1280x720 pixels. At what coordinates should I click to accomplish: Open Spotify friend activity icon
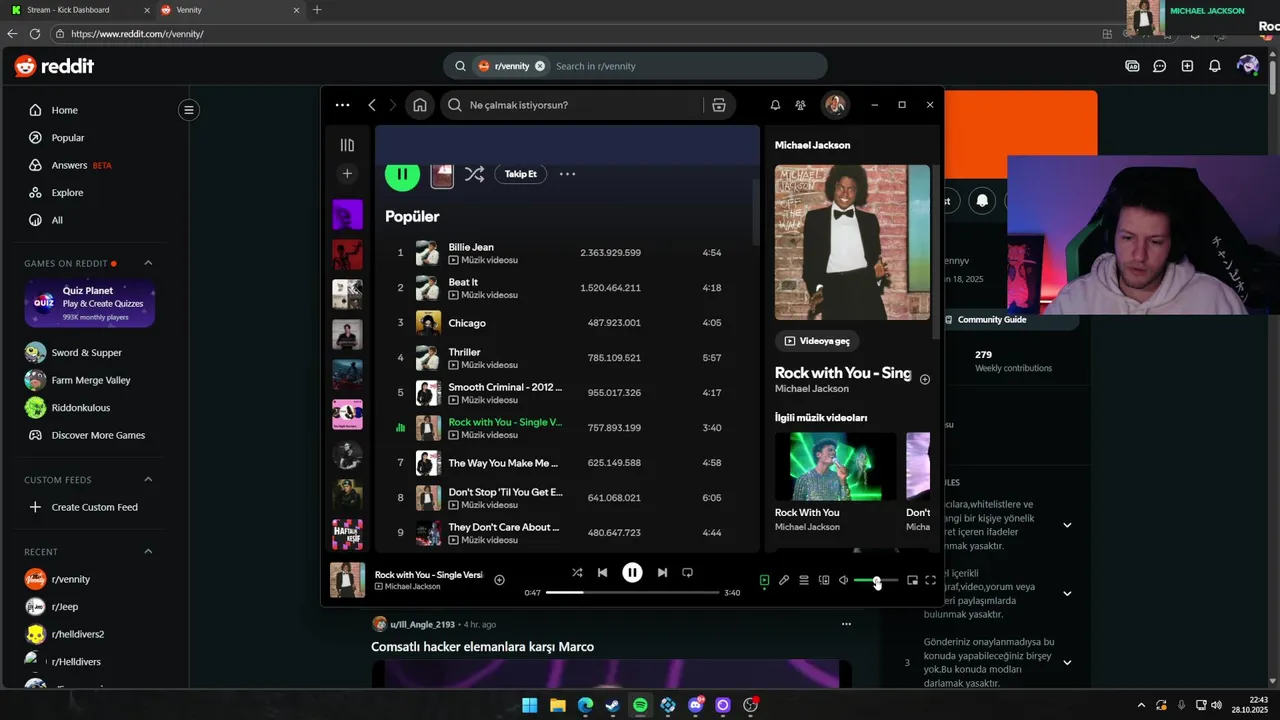(x=800, y=105)
